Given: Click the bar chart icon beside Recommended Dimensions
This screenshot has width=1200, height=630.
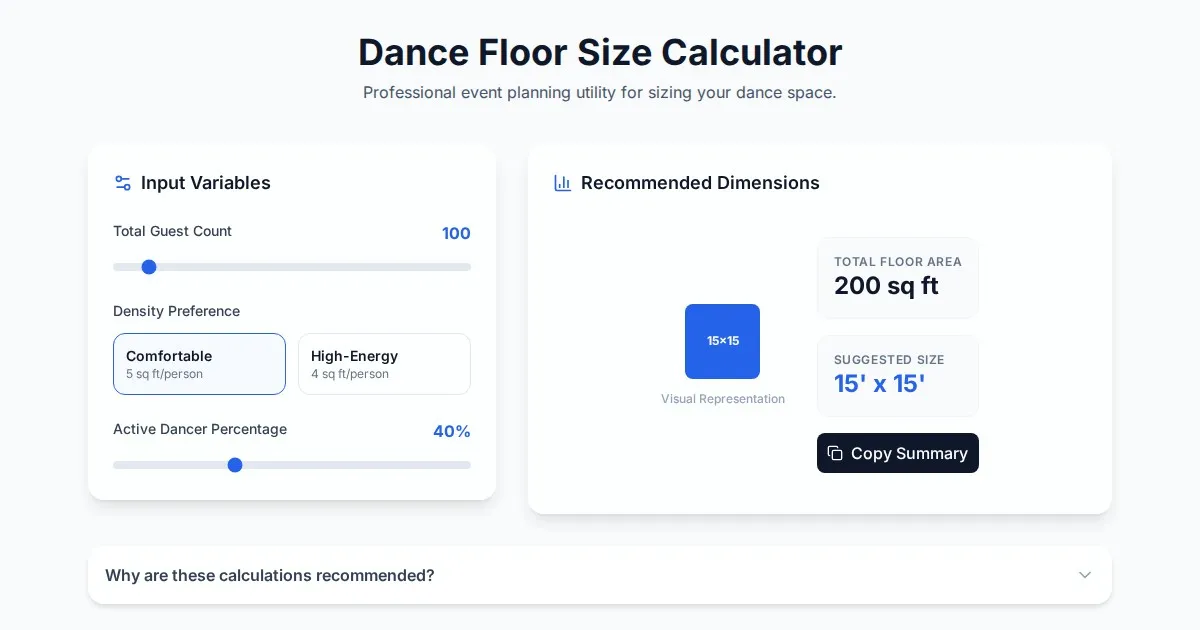Looking at the screenshot, I should 563,183.
